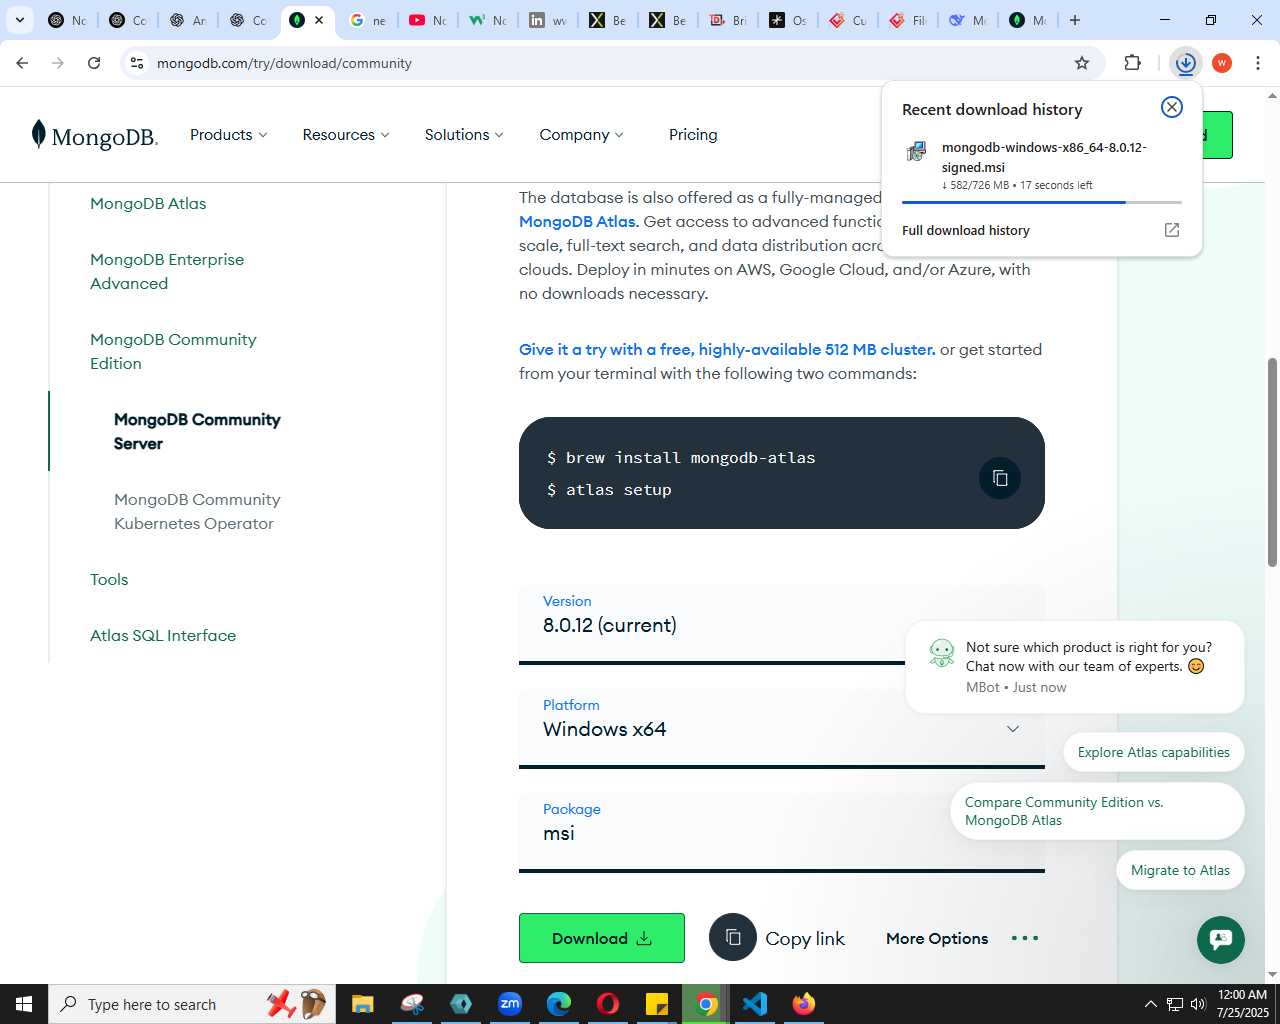Open File Explorer from the taskbar
Viewport: 1280px width, 1024px height.
tap(362, 1004)
